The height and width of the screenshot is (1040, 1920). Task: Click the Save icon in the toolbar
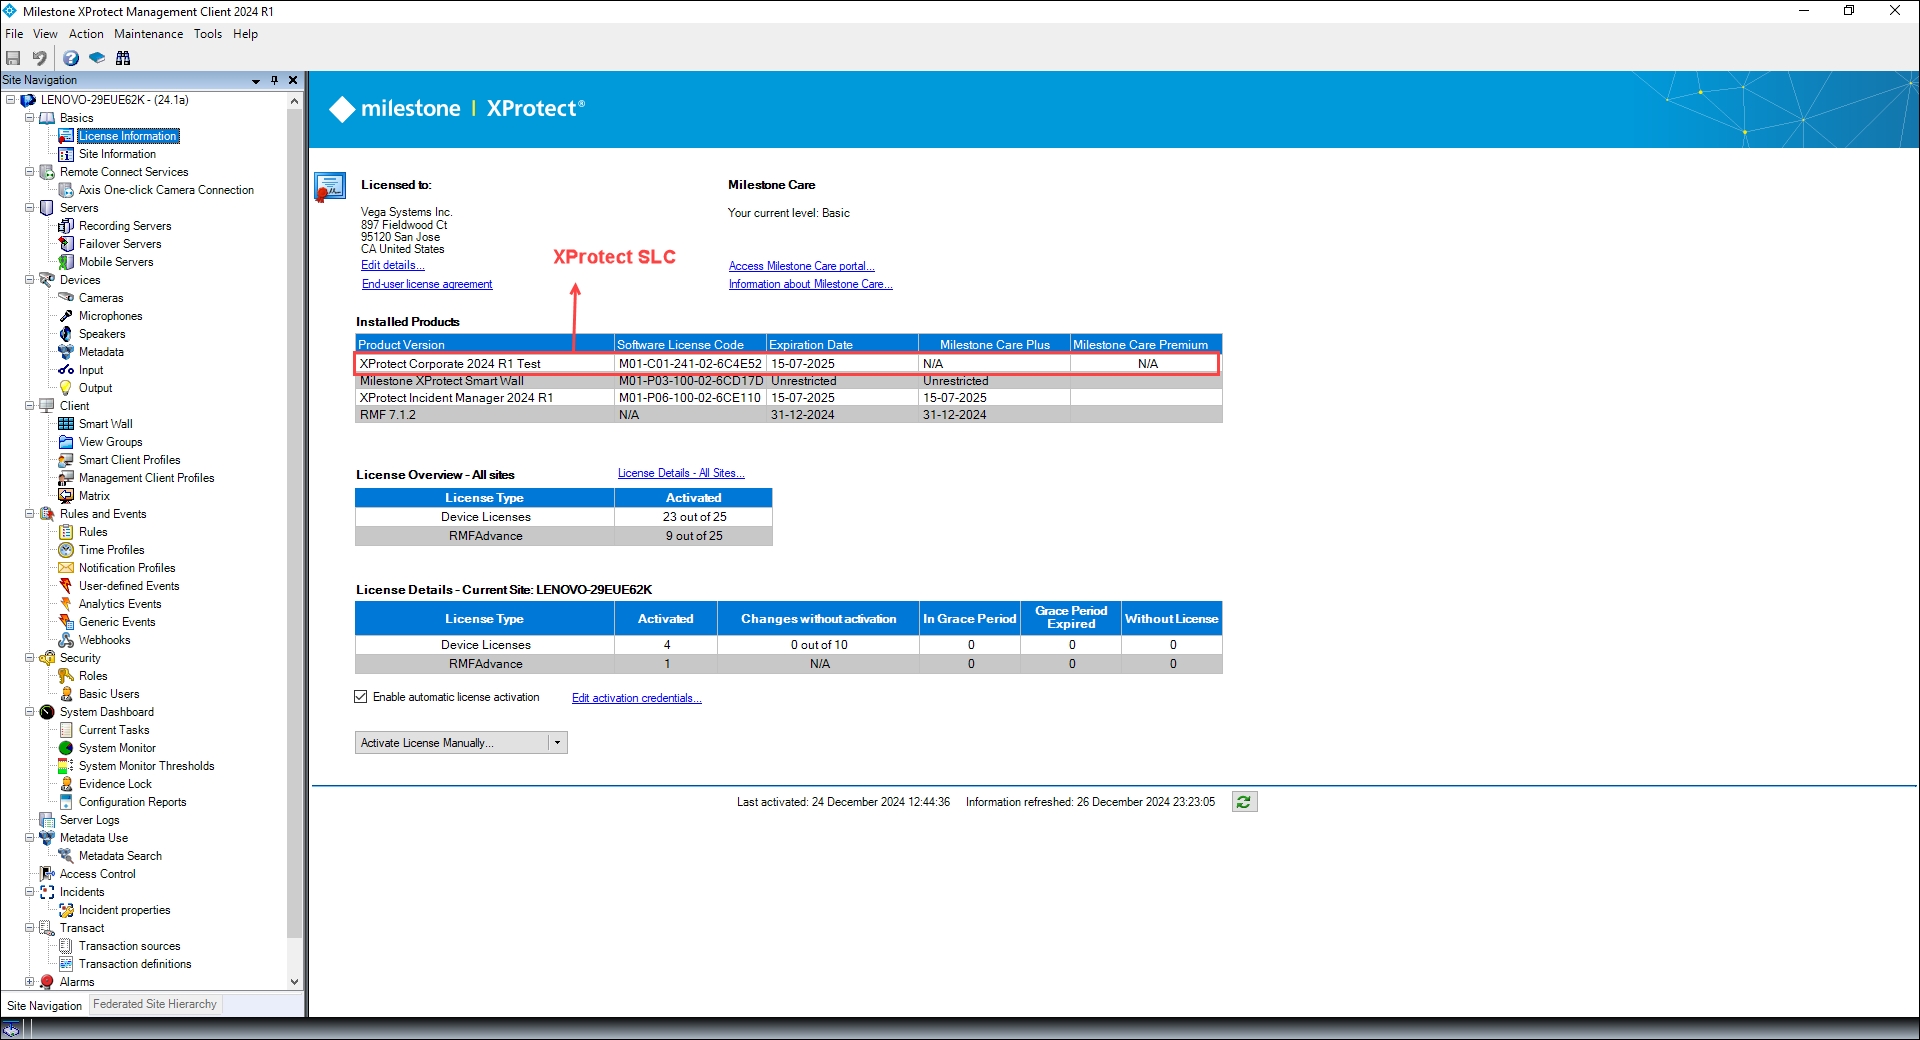13,58
